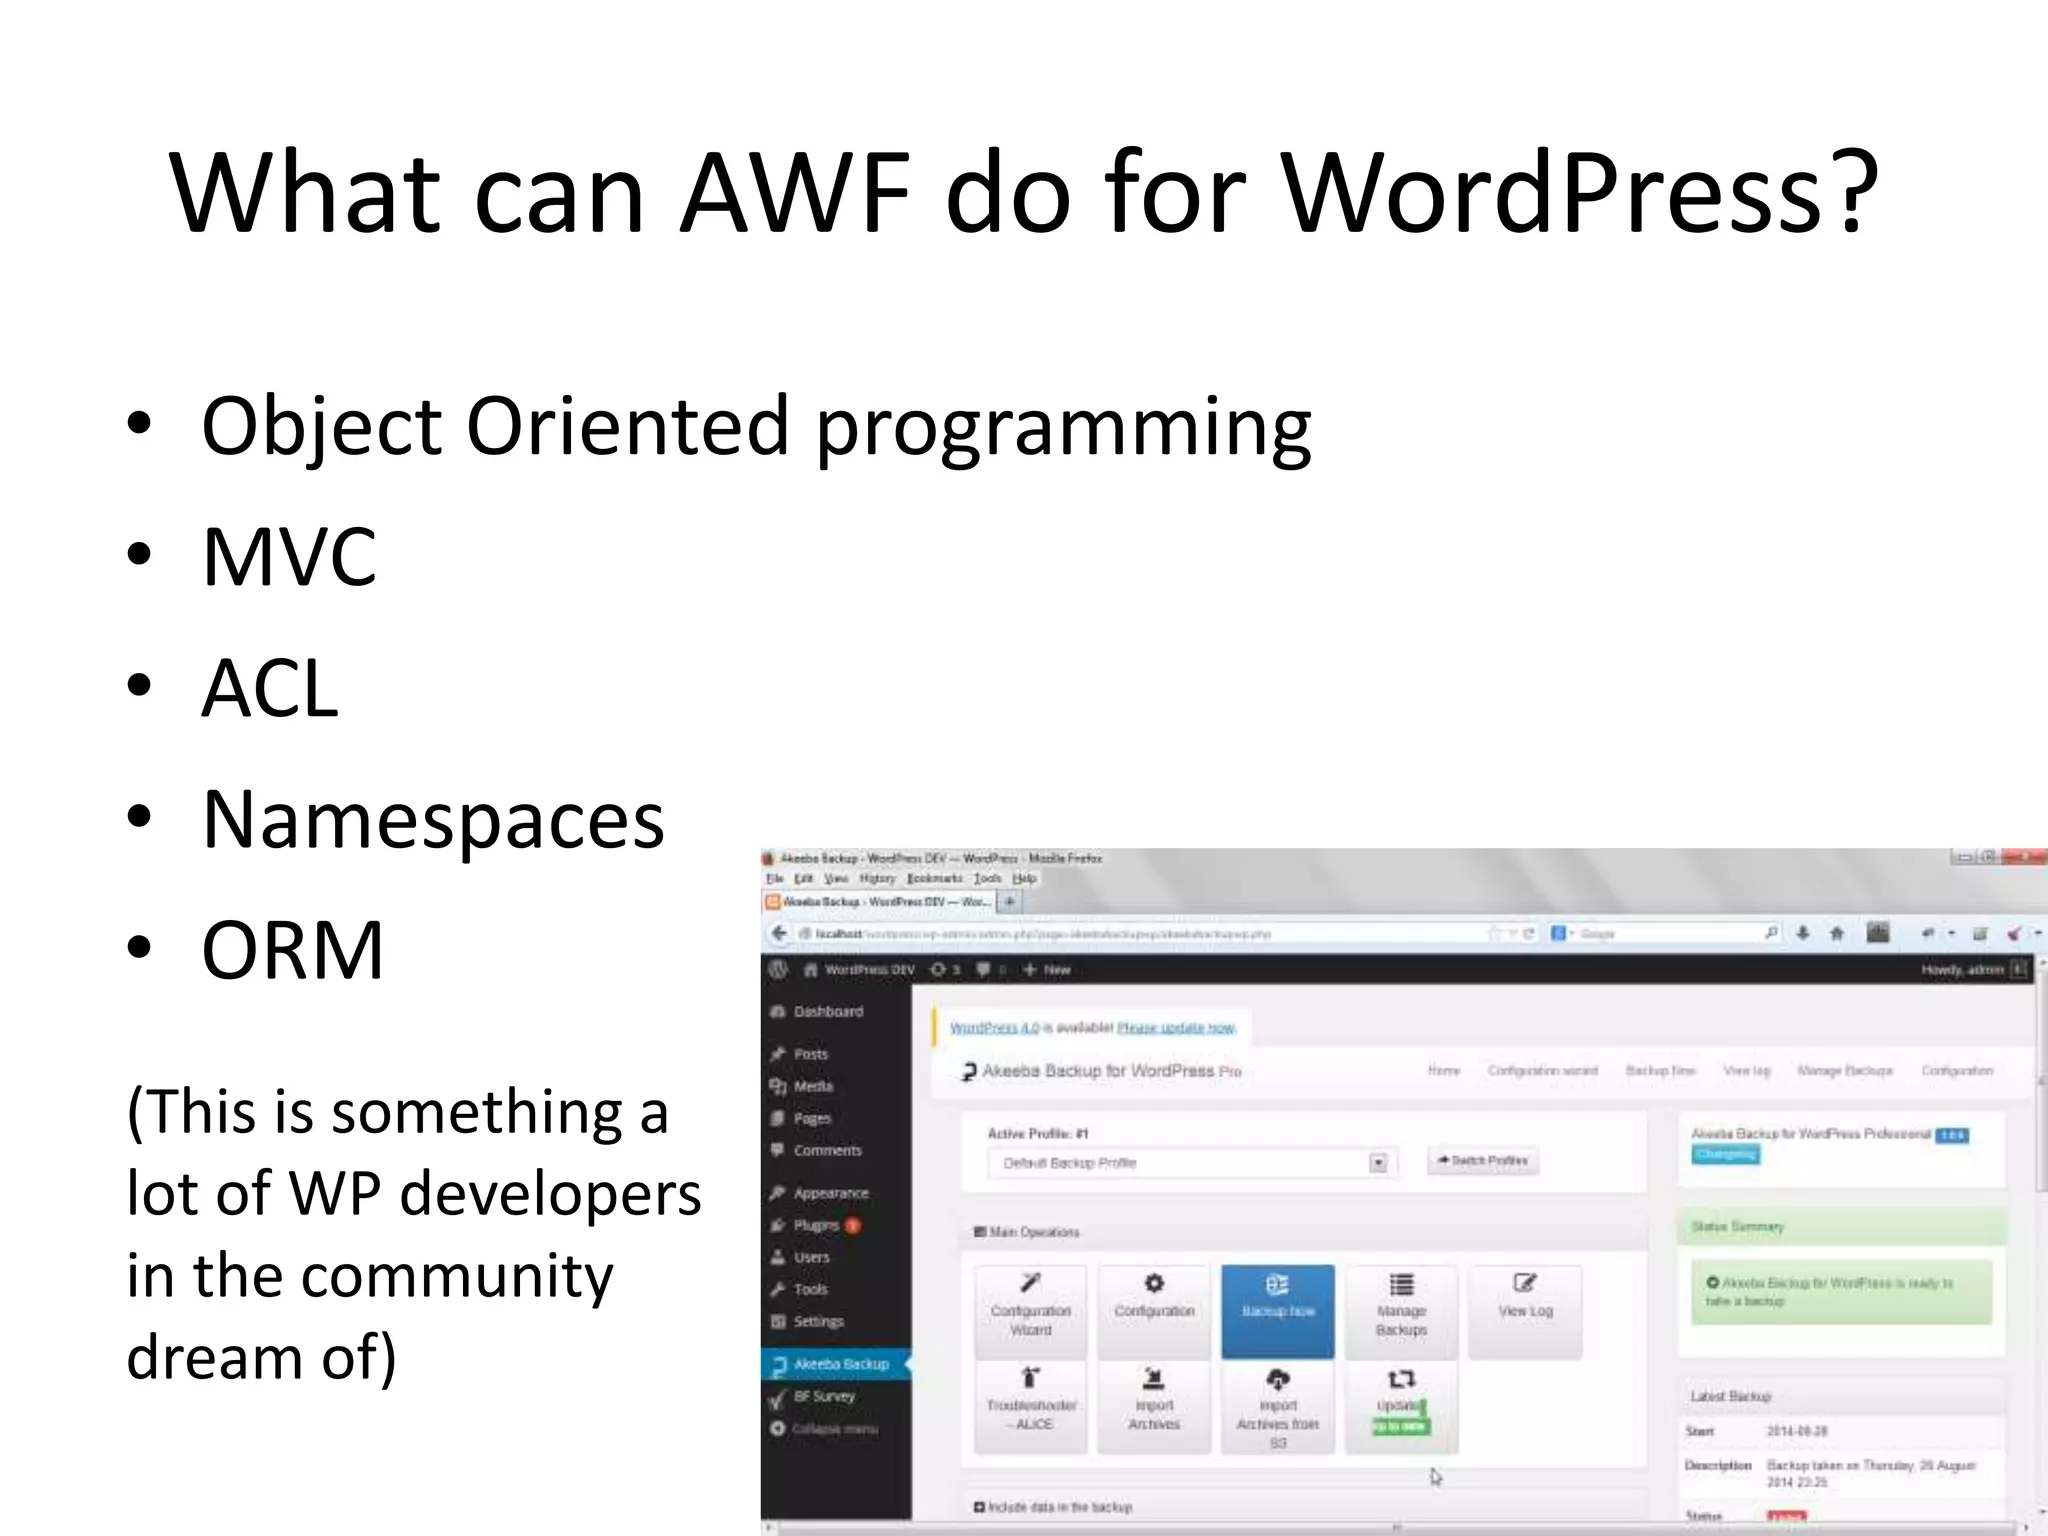Open the View Log tile

tap(1525, 1311)
